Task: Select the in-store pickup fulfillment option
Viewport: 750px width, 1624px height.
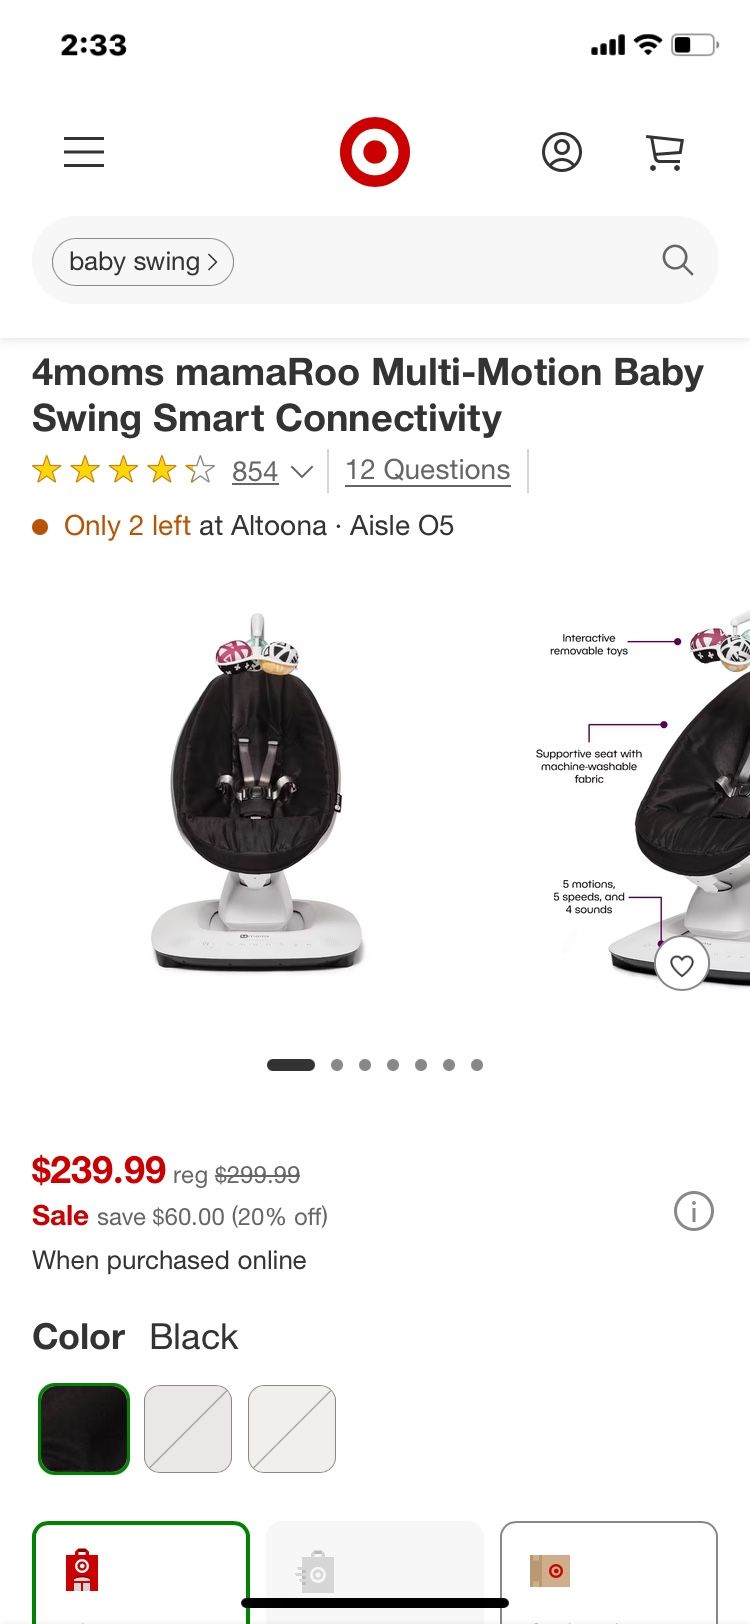Action: [141, 1572]
